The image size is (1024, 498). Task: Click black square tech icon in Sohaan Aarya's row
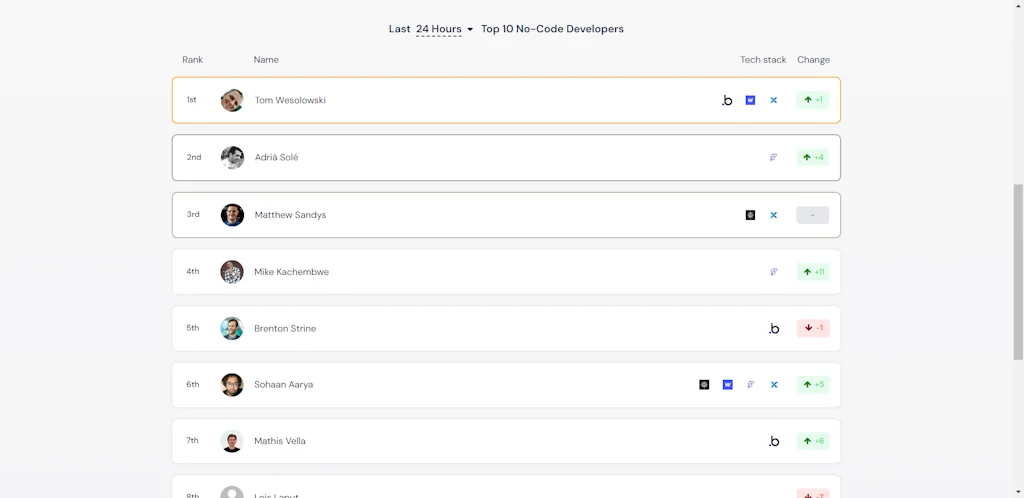click(x=704, y=384)
